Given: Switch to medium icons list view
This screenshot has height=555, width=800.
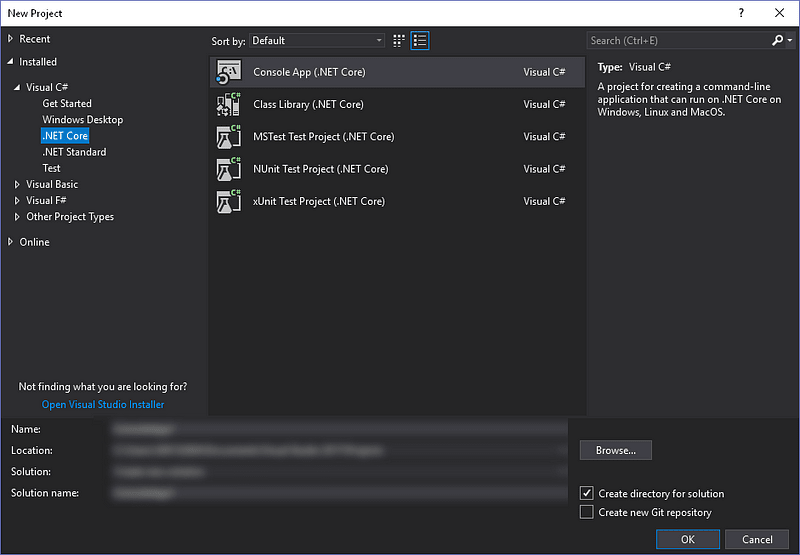Looking at the screenshot, I should coord(420,41).
